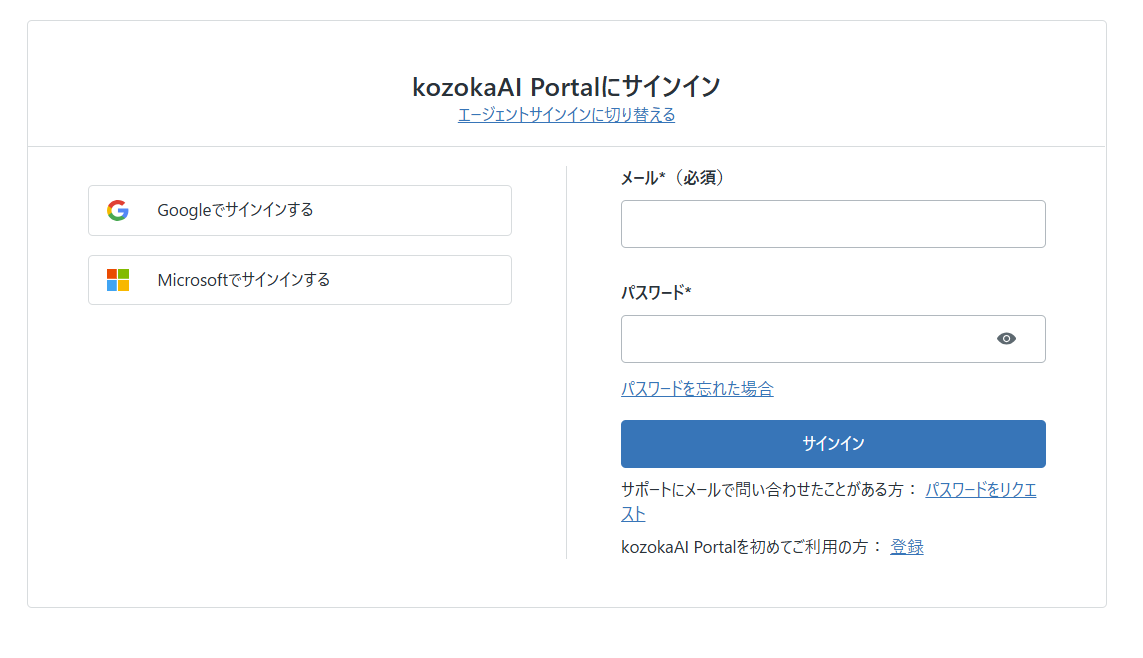Click the サポートにメールで問い合わせたことがある方 text
The image size is (1143, 658).
[762, 490]
